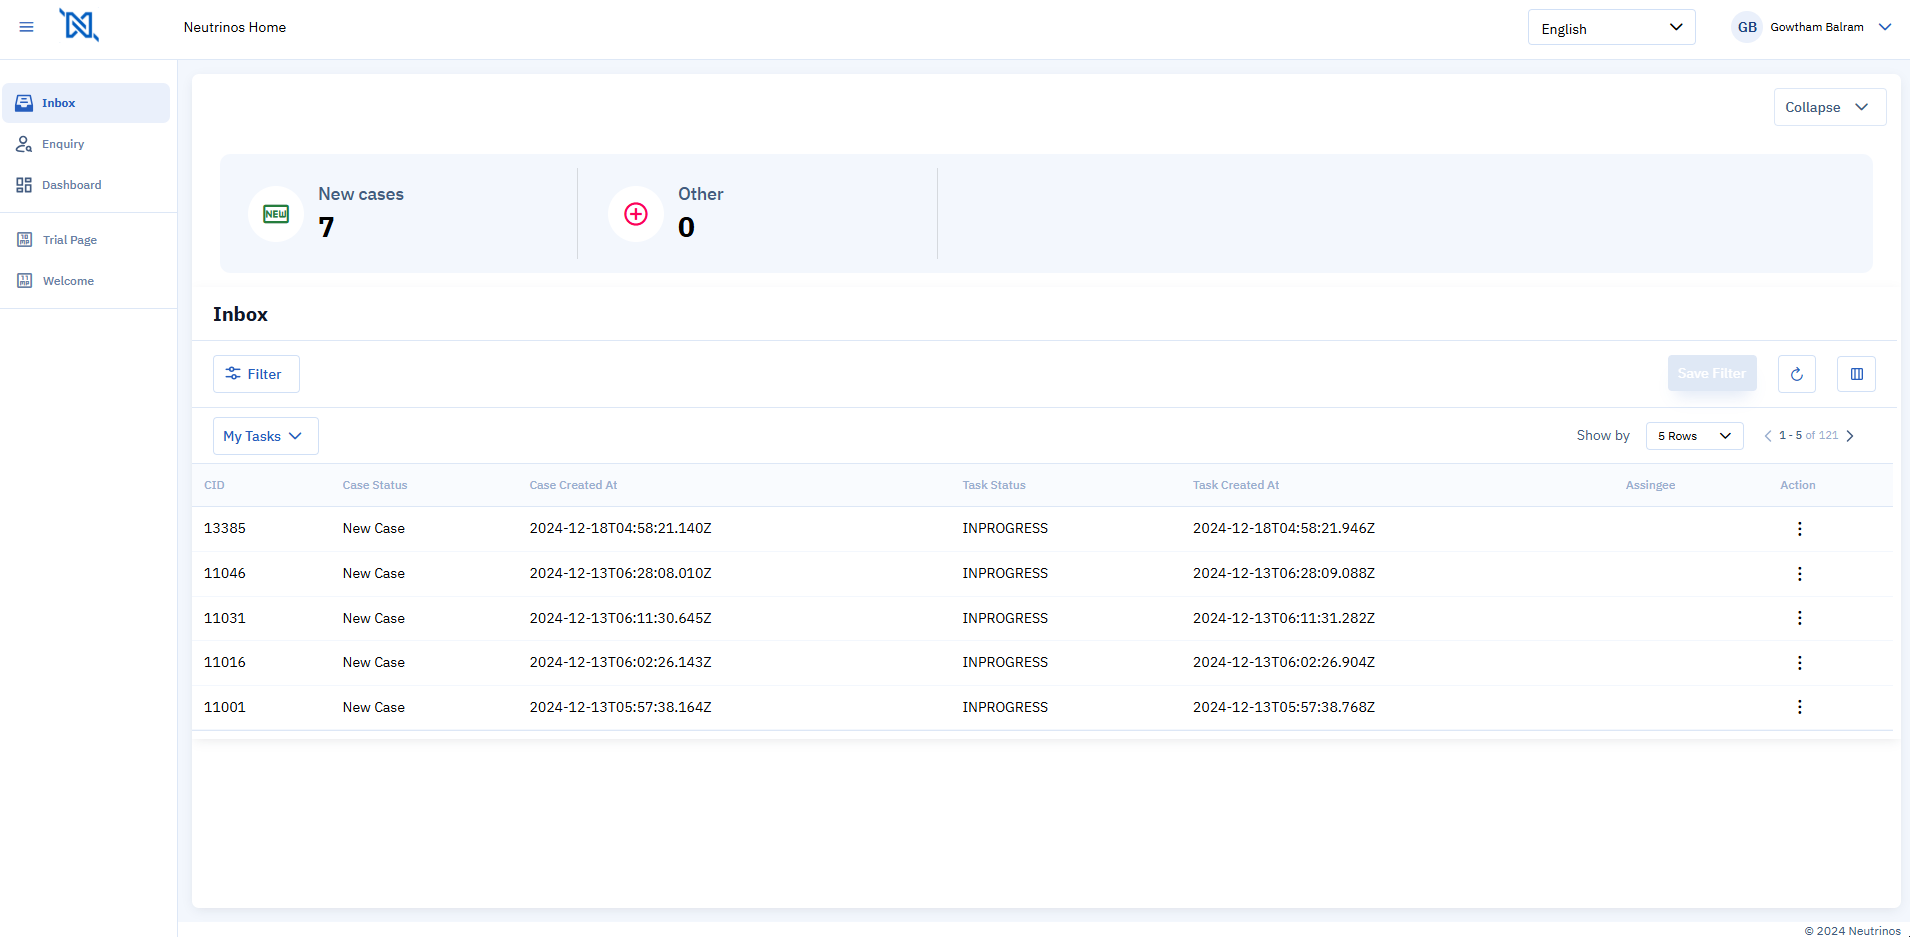1910x937 pixels.
Task: Click the Filter button
Action: 256,374
